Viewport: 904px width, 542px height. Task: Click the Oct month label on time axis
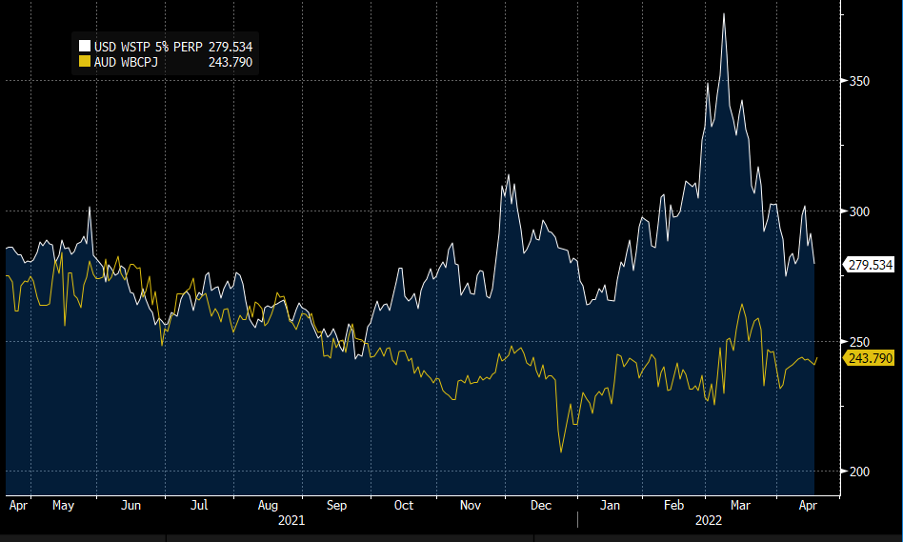pyautogui.click(x=403, y=505)
